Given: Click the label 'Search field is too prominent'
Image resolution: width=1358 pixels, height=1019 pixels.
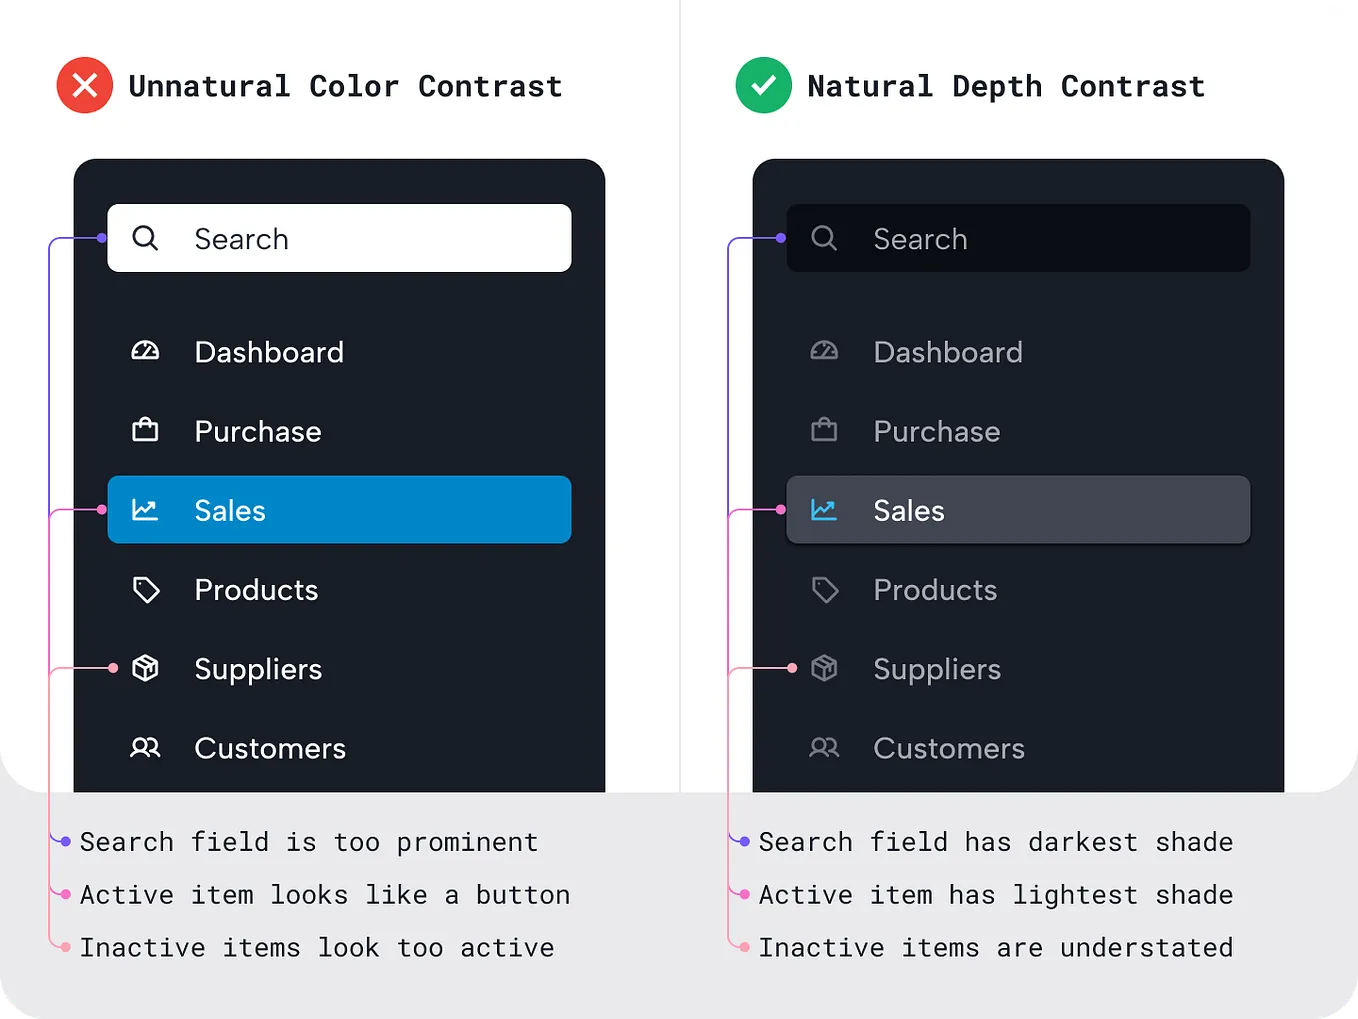Looking at the screenshot, I should click(309, 842).
